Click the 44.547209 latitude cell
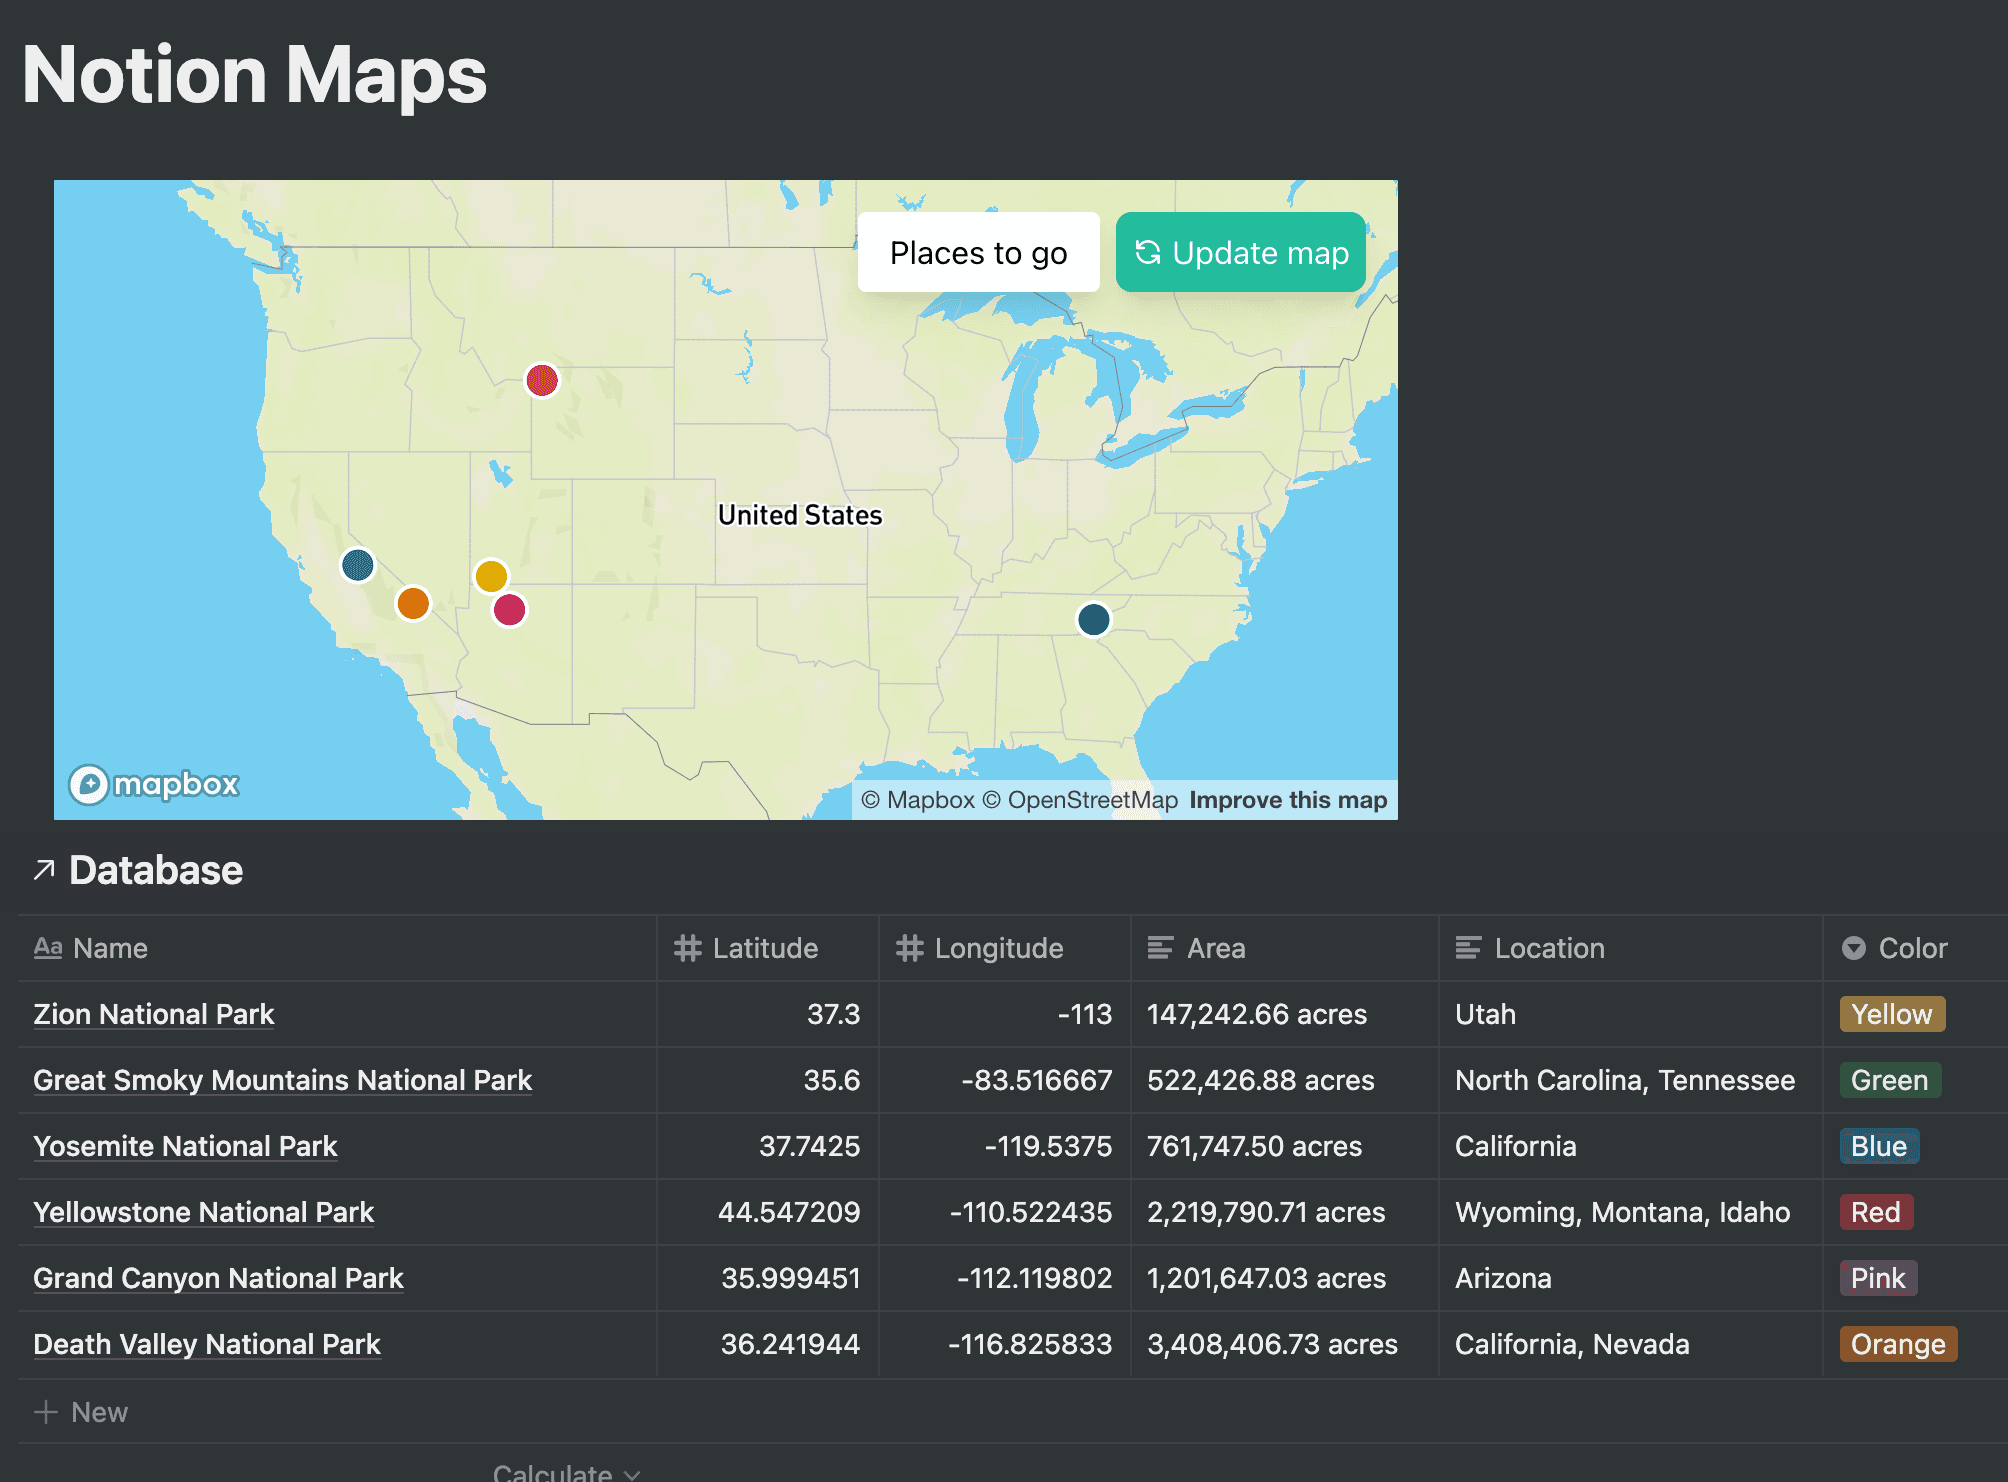This screenshot has width=2008, height=1482. coord(768,1212)
